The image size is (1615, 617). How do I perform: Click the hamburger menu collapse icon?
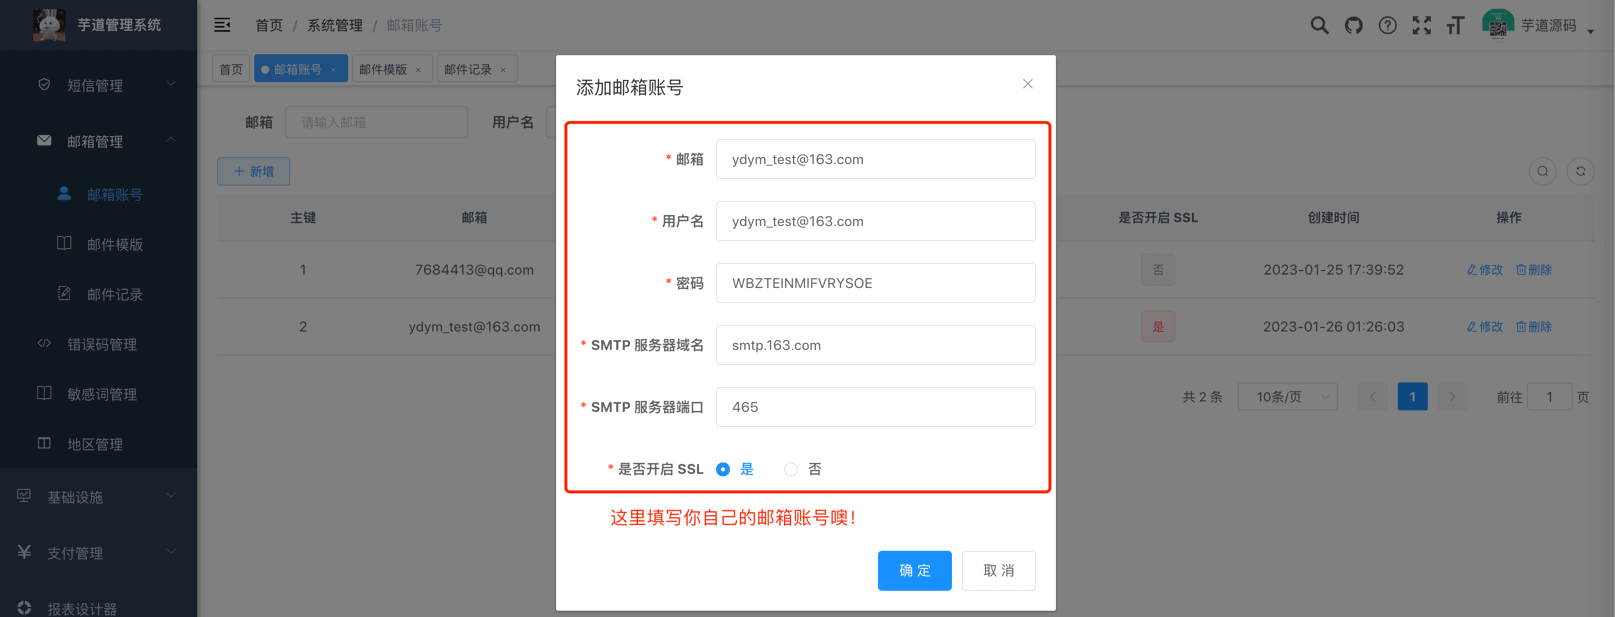(x=222, y=25)
